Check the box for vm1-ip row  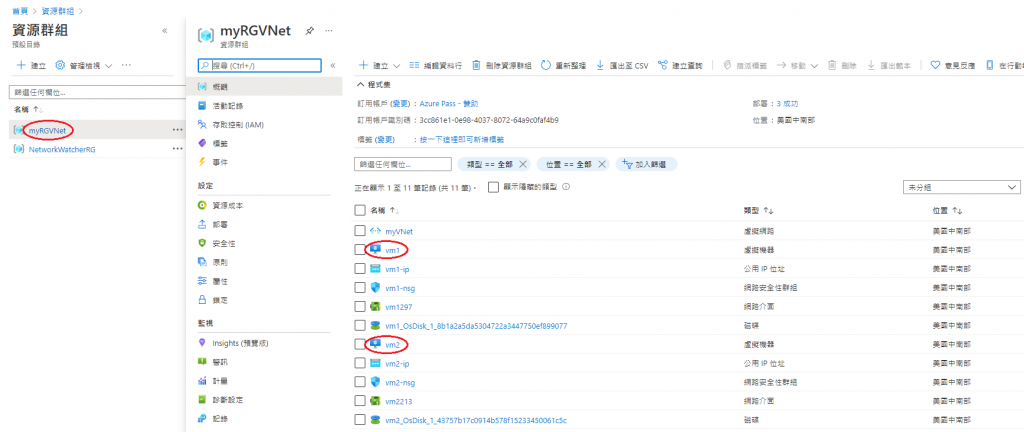359,269
